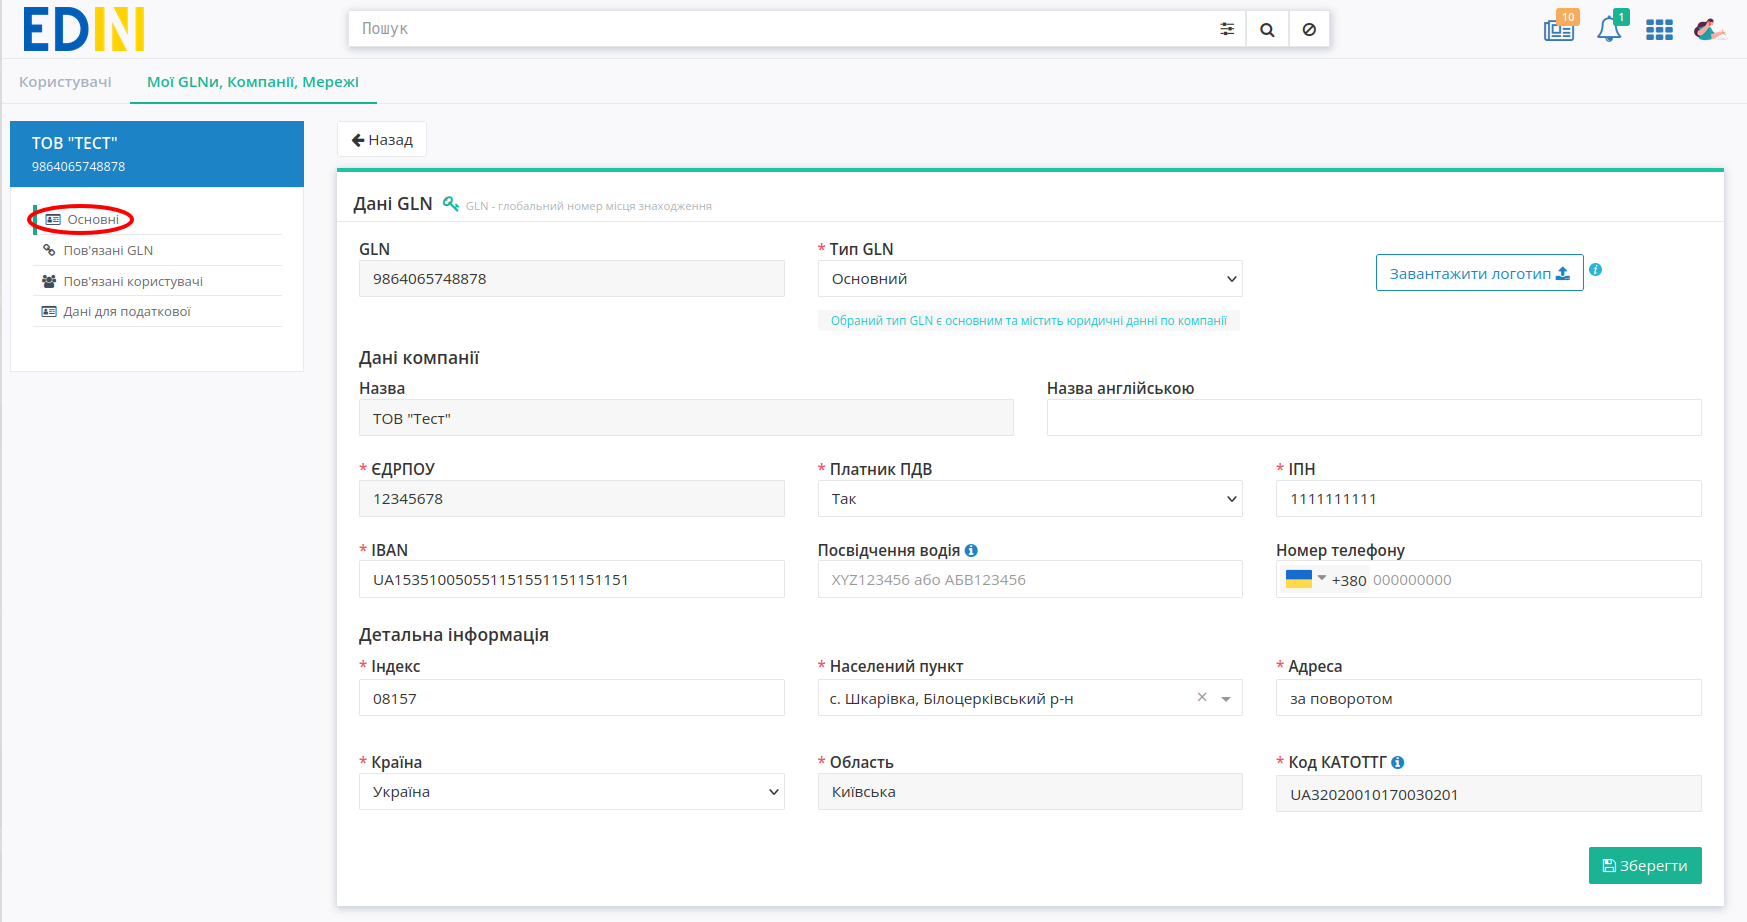This screenshot has width=1747, height=922.
Task: Show info icon beside logo upload button
Action: click(1596, 269)
